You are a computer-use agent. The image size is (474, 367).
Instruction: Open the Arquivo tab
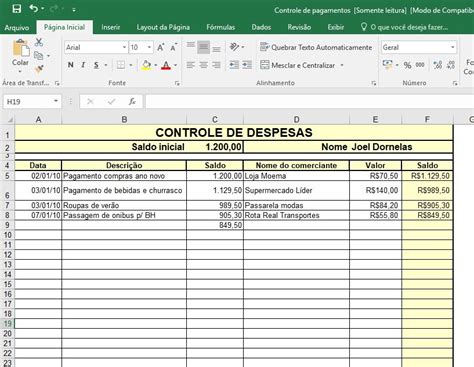coord(16,28)
